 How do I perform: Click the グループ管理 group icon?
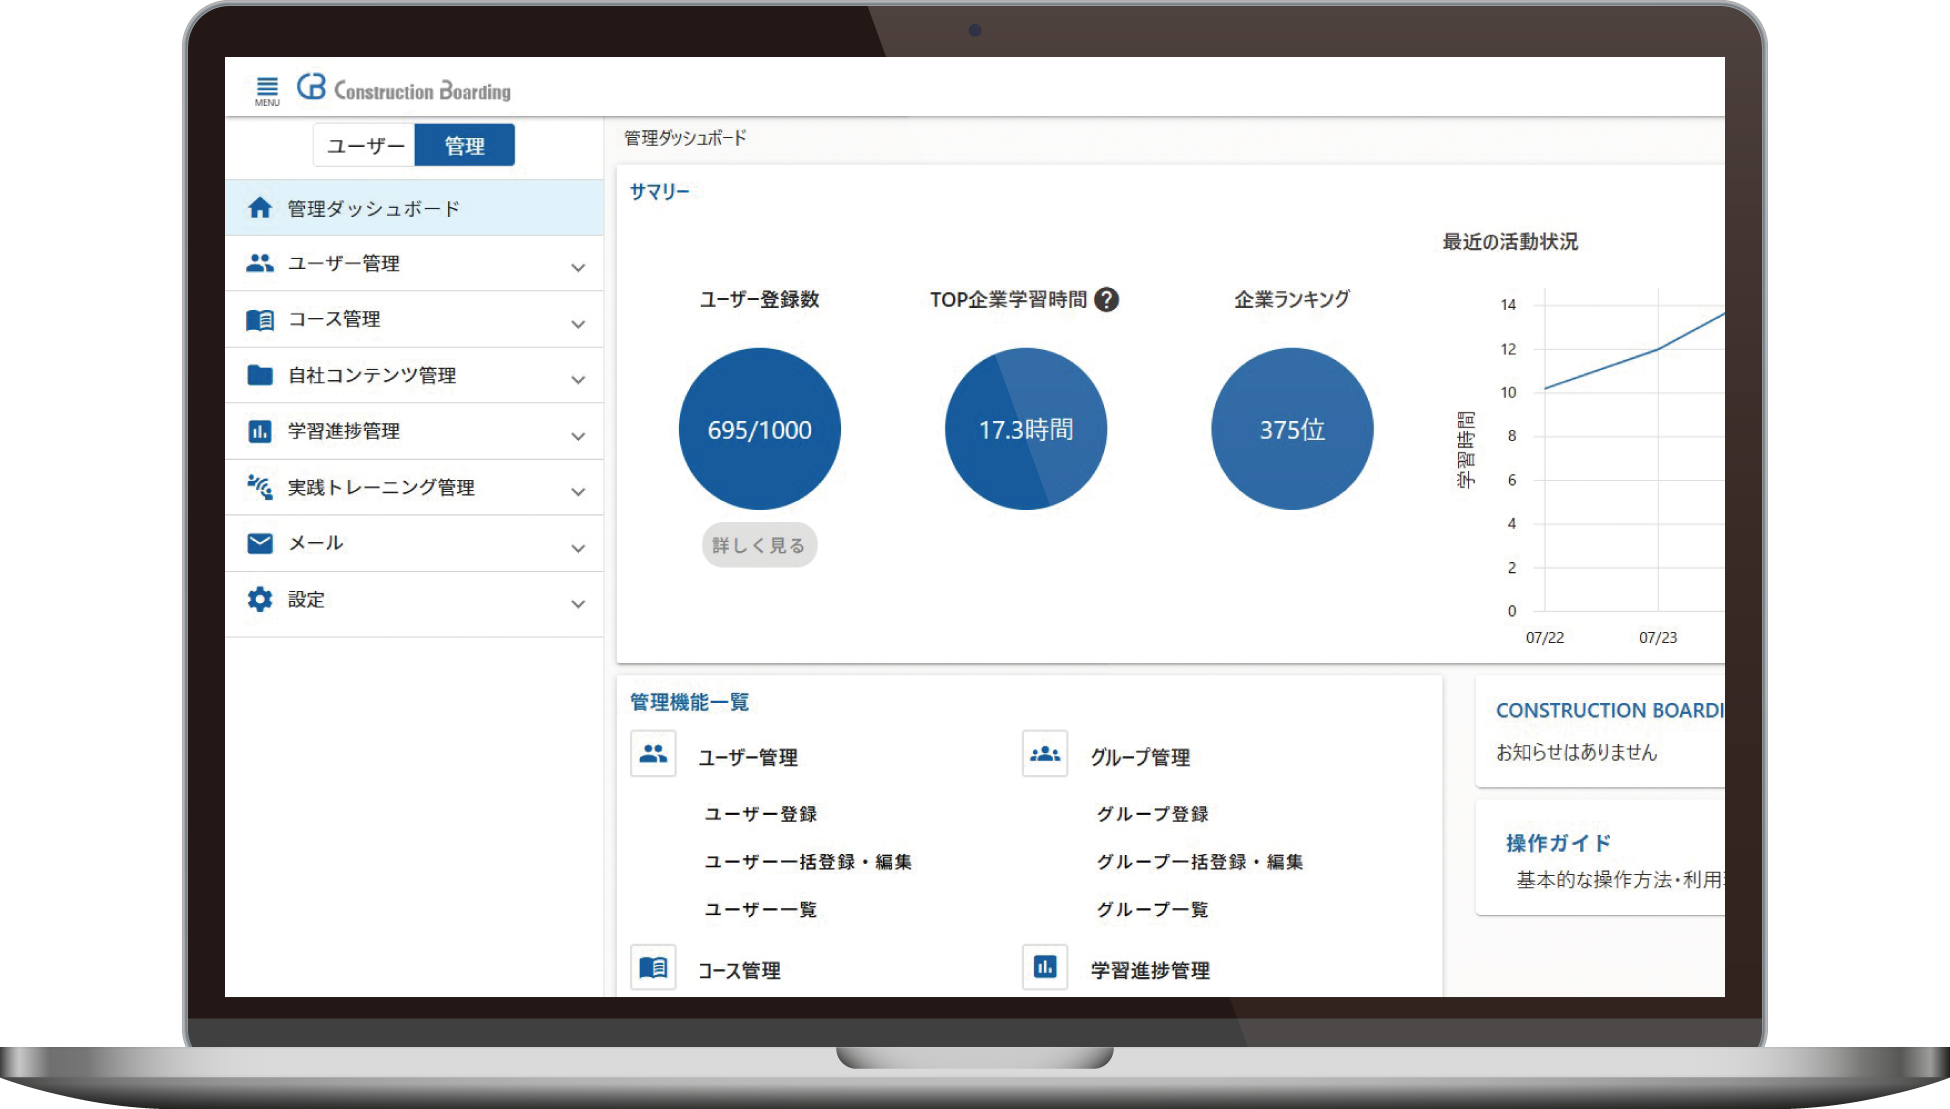tap(1045, 754)
